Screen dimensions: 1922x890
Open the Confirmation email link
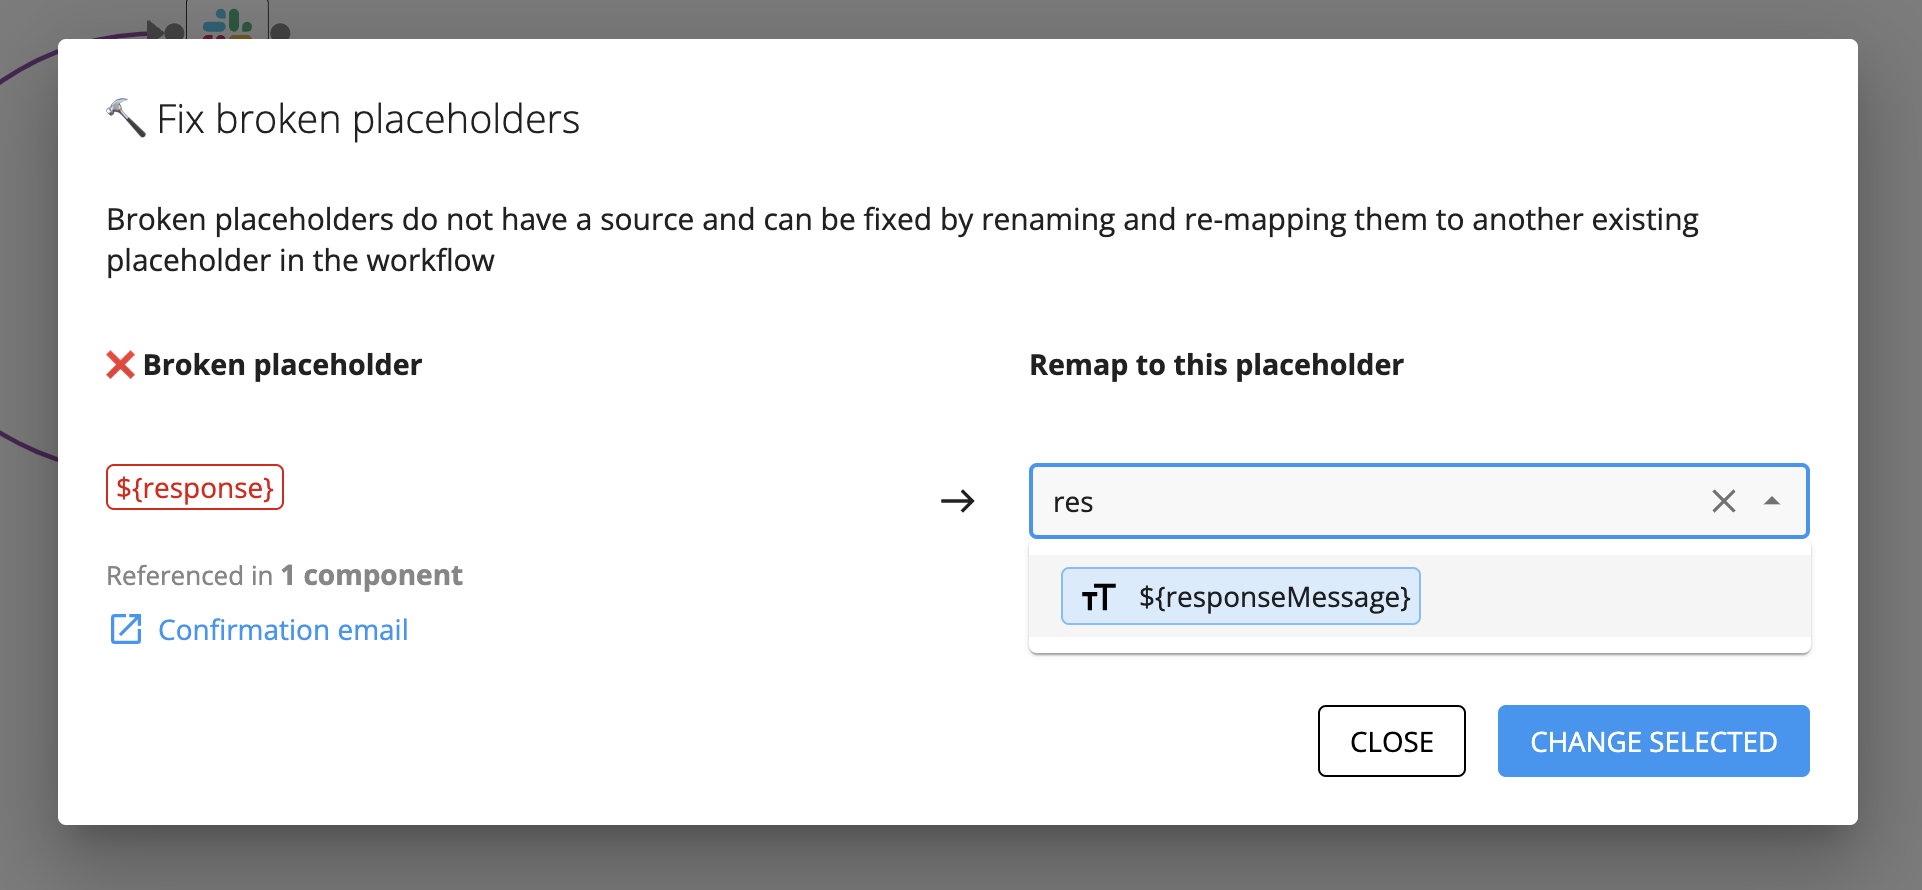[x=283, y=630]
